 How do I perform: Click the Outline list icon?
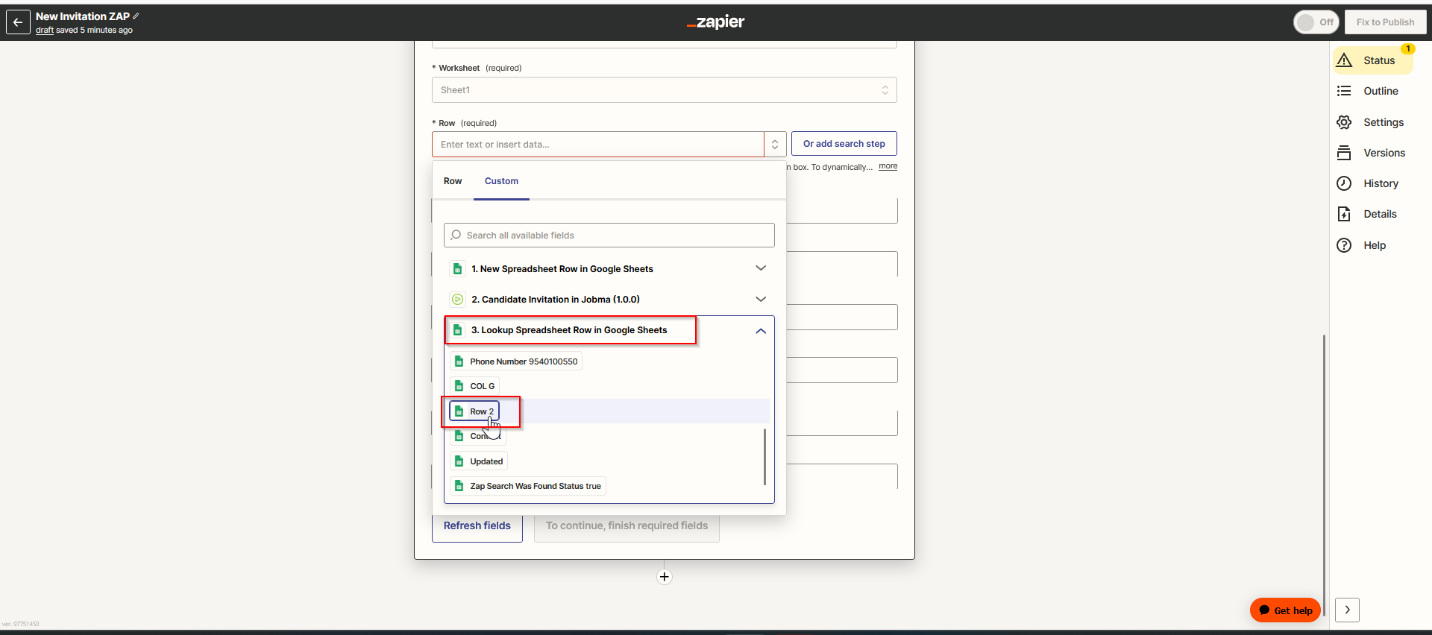[1344, 91]
